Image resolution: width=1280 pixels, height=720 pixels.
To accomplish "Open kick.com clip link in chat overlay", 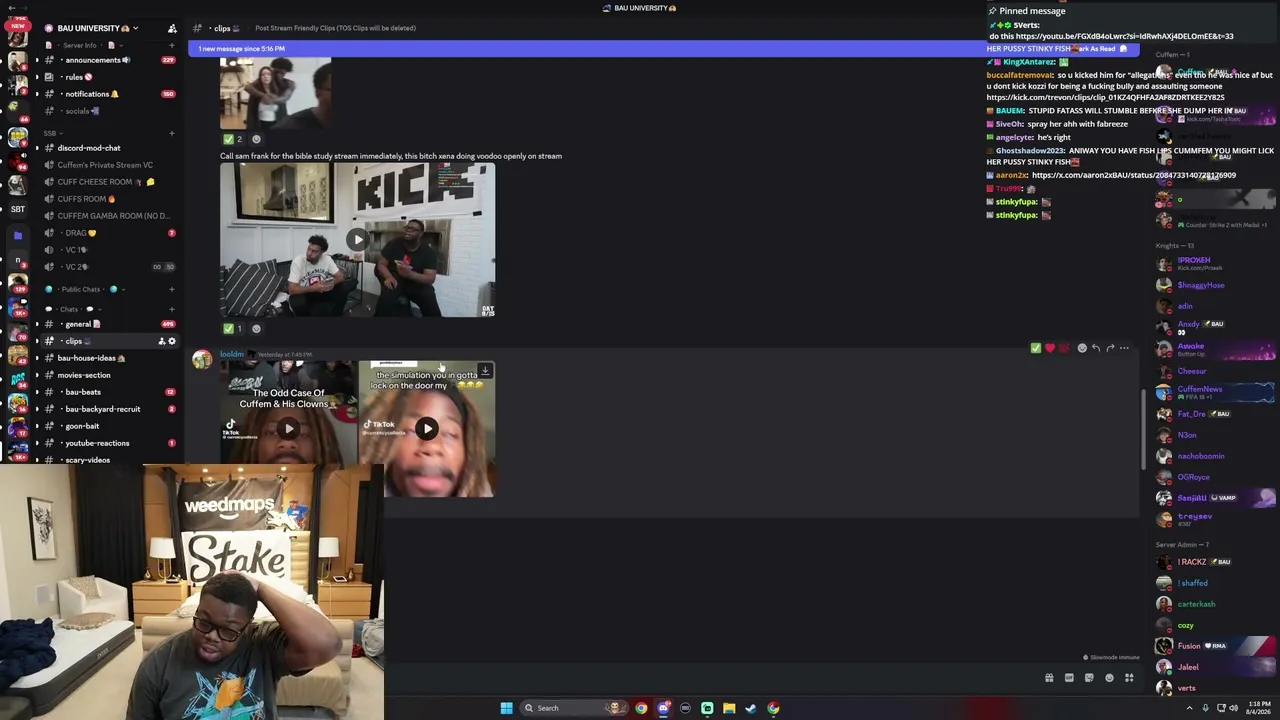I will click(x=1106, y=98).
